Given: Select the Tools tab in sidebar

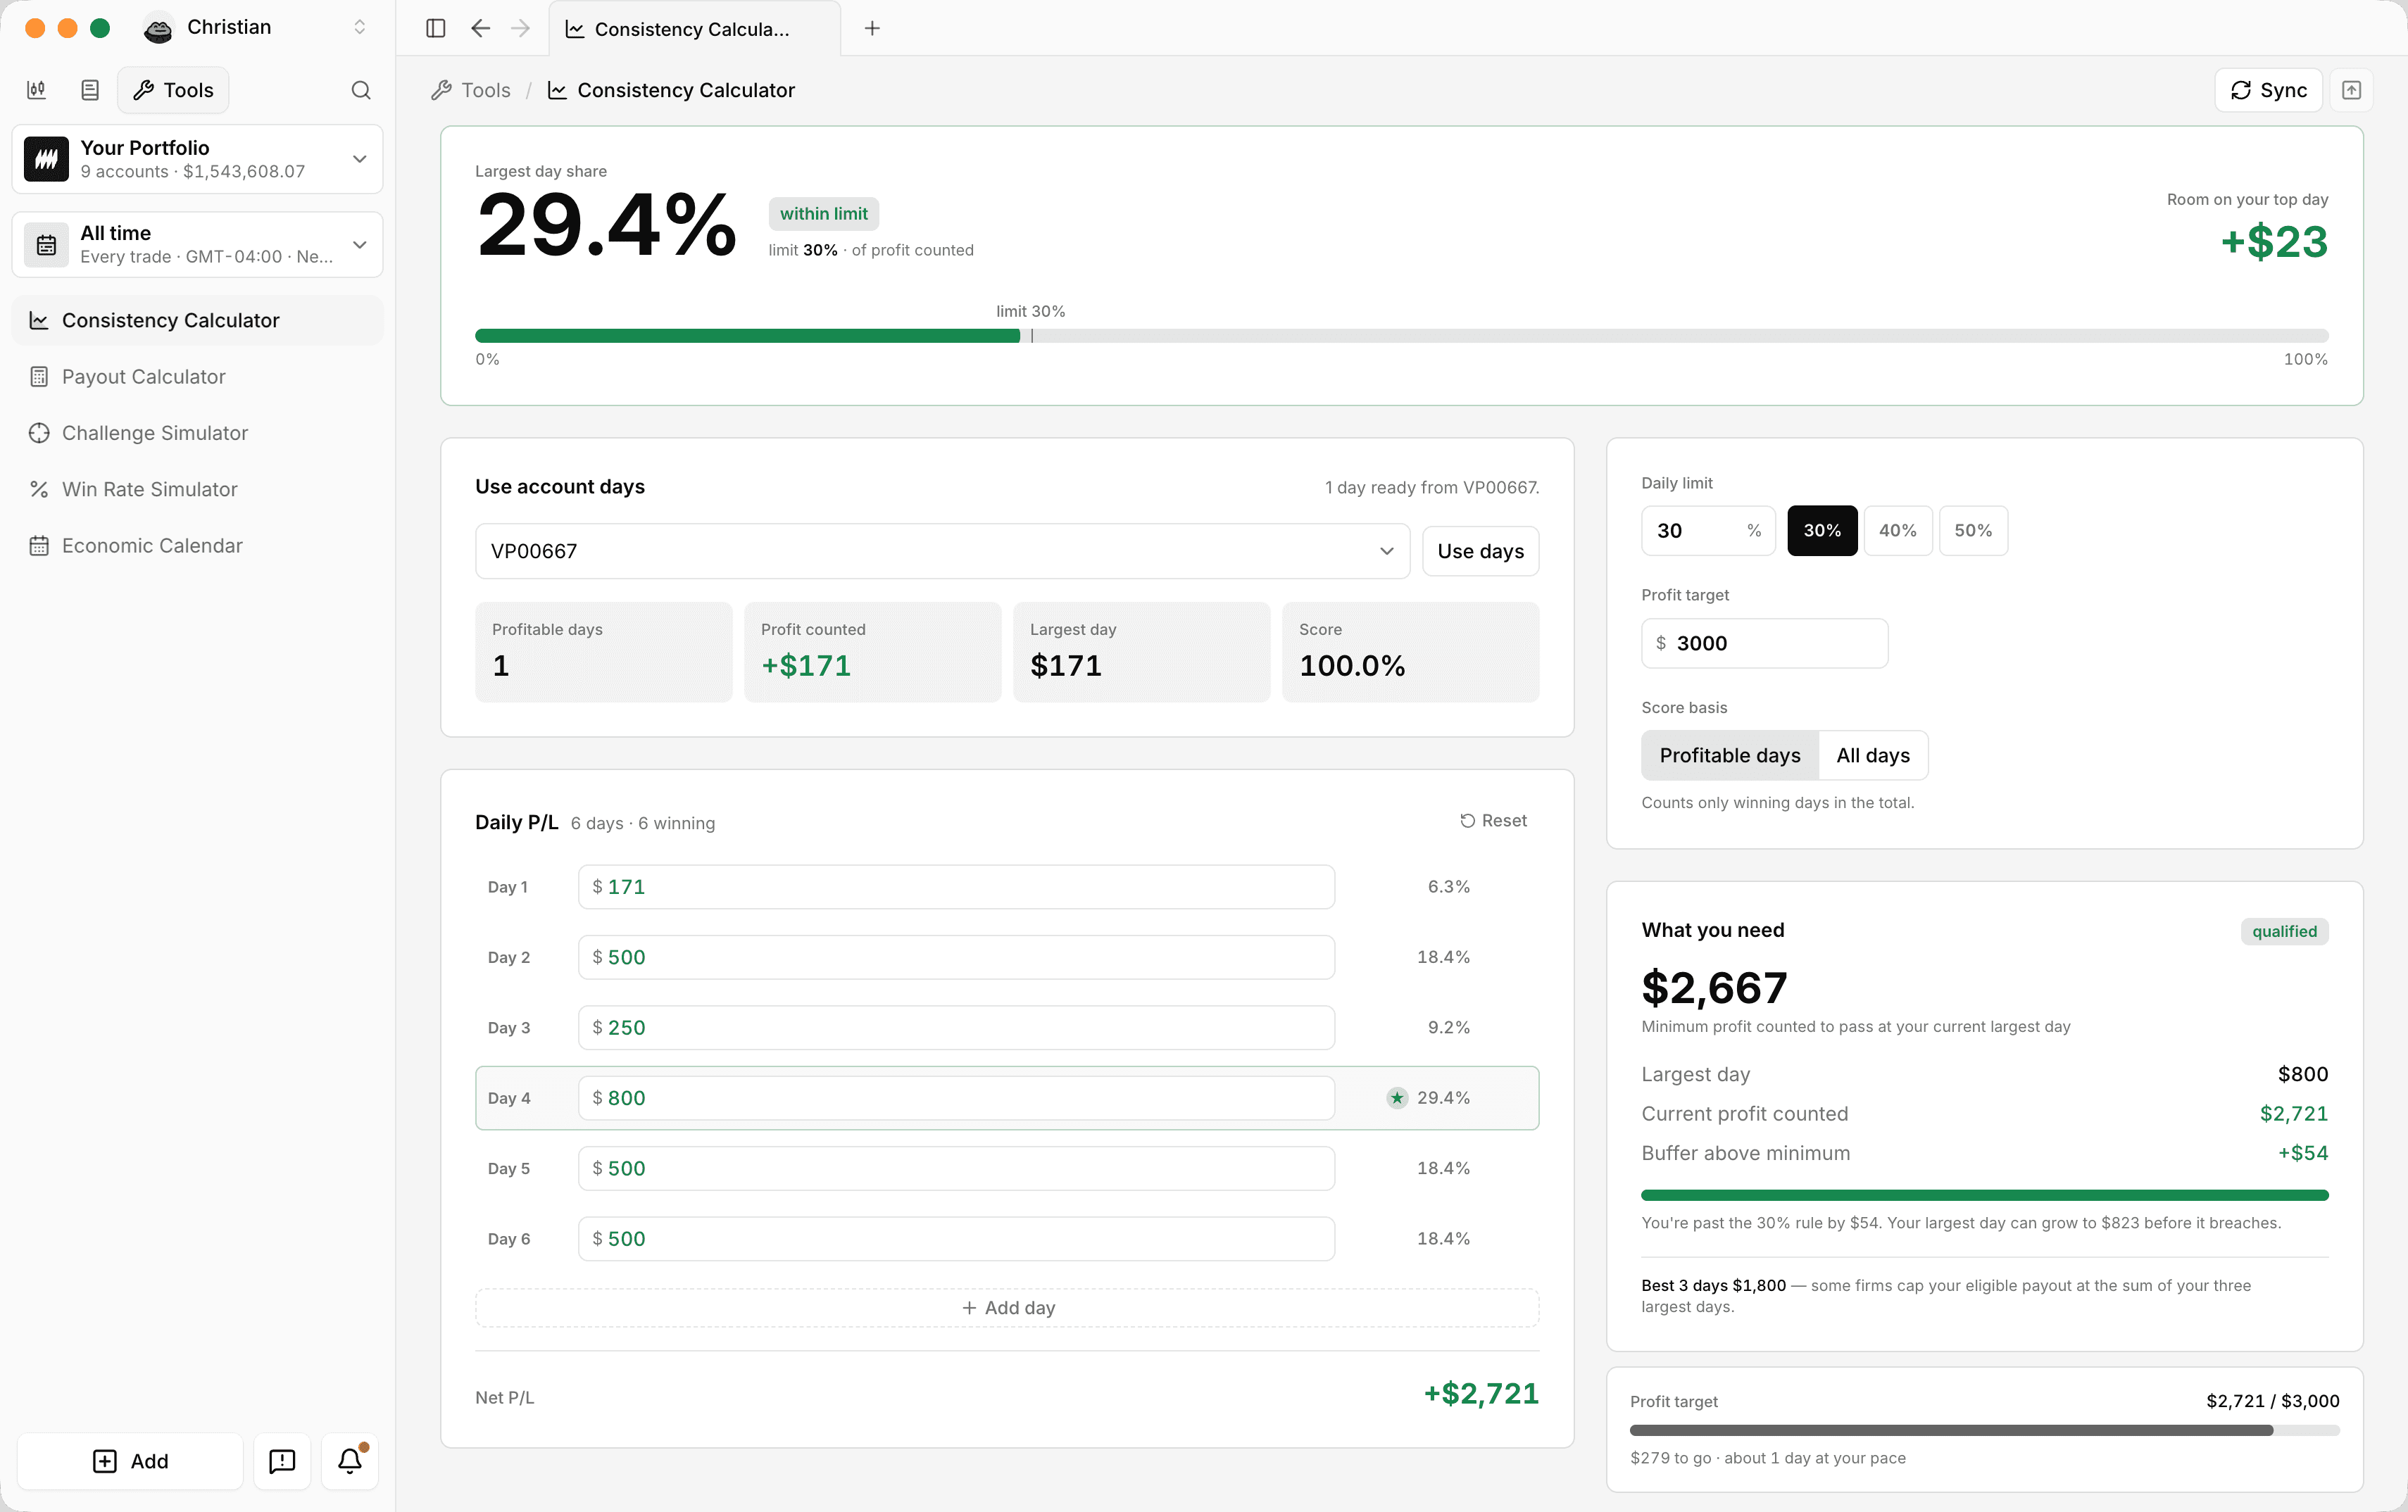Looking at the screenshot, I should [173, 90].
